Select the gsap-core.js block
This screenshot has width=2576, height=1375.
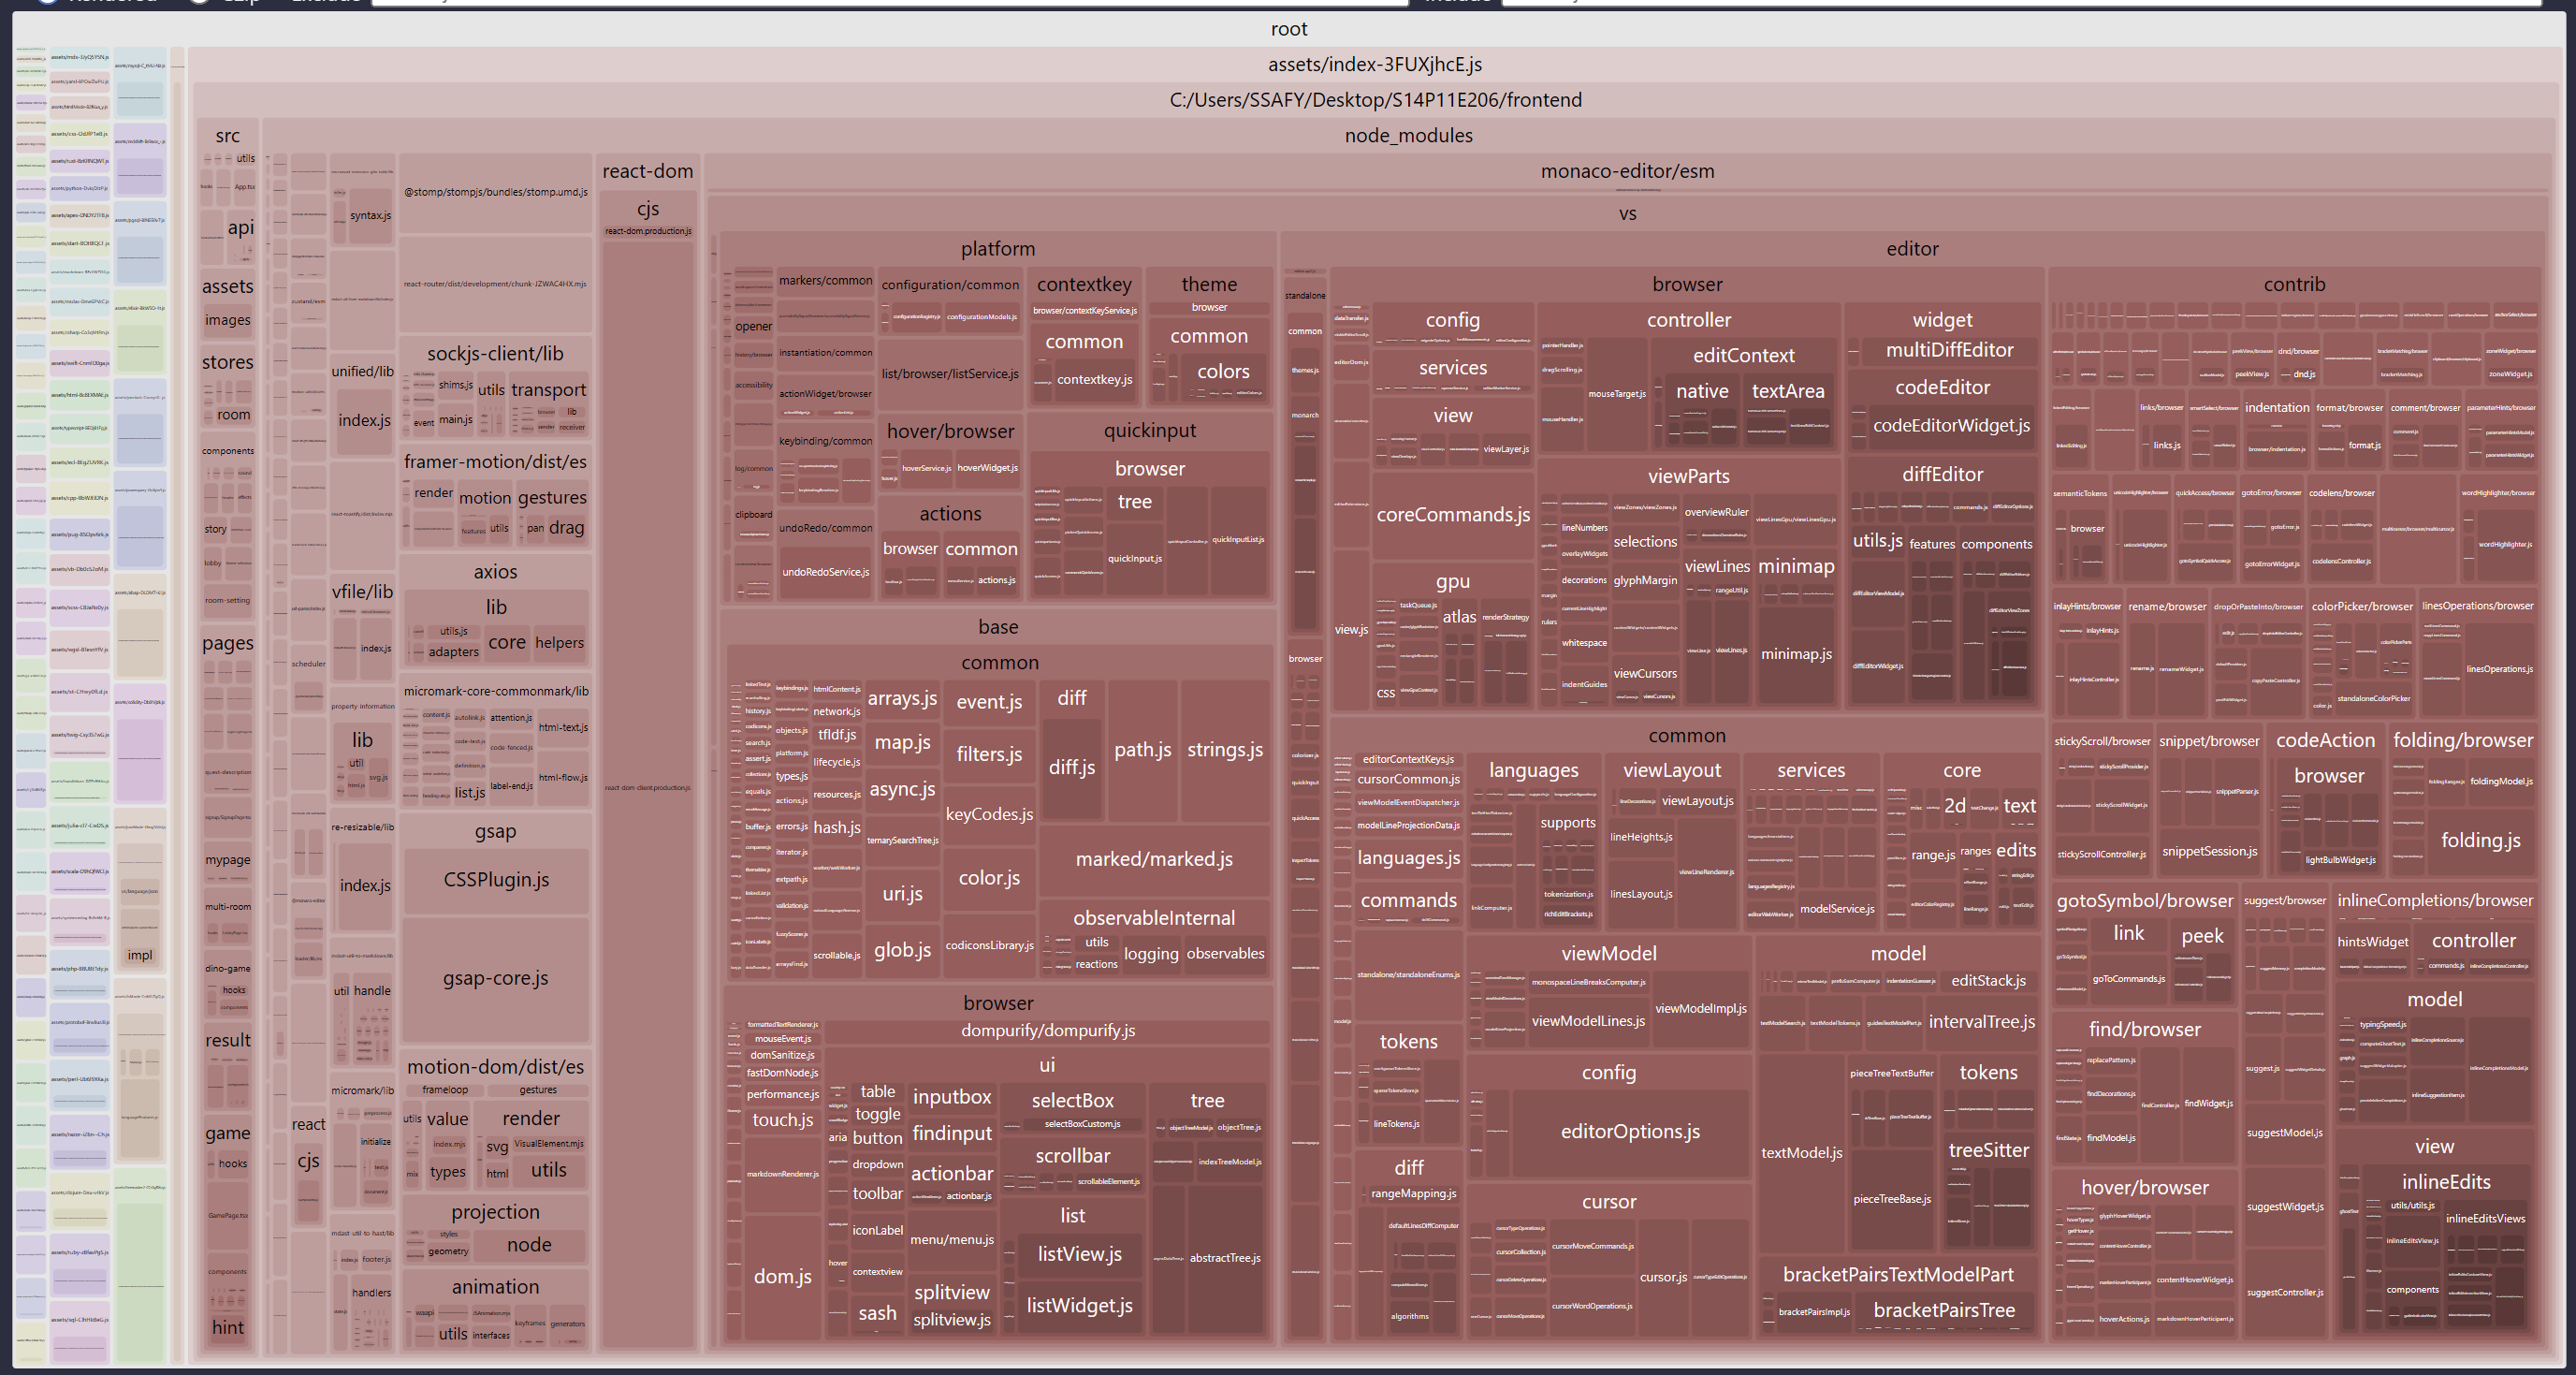[495, 978]
